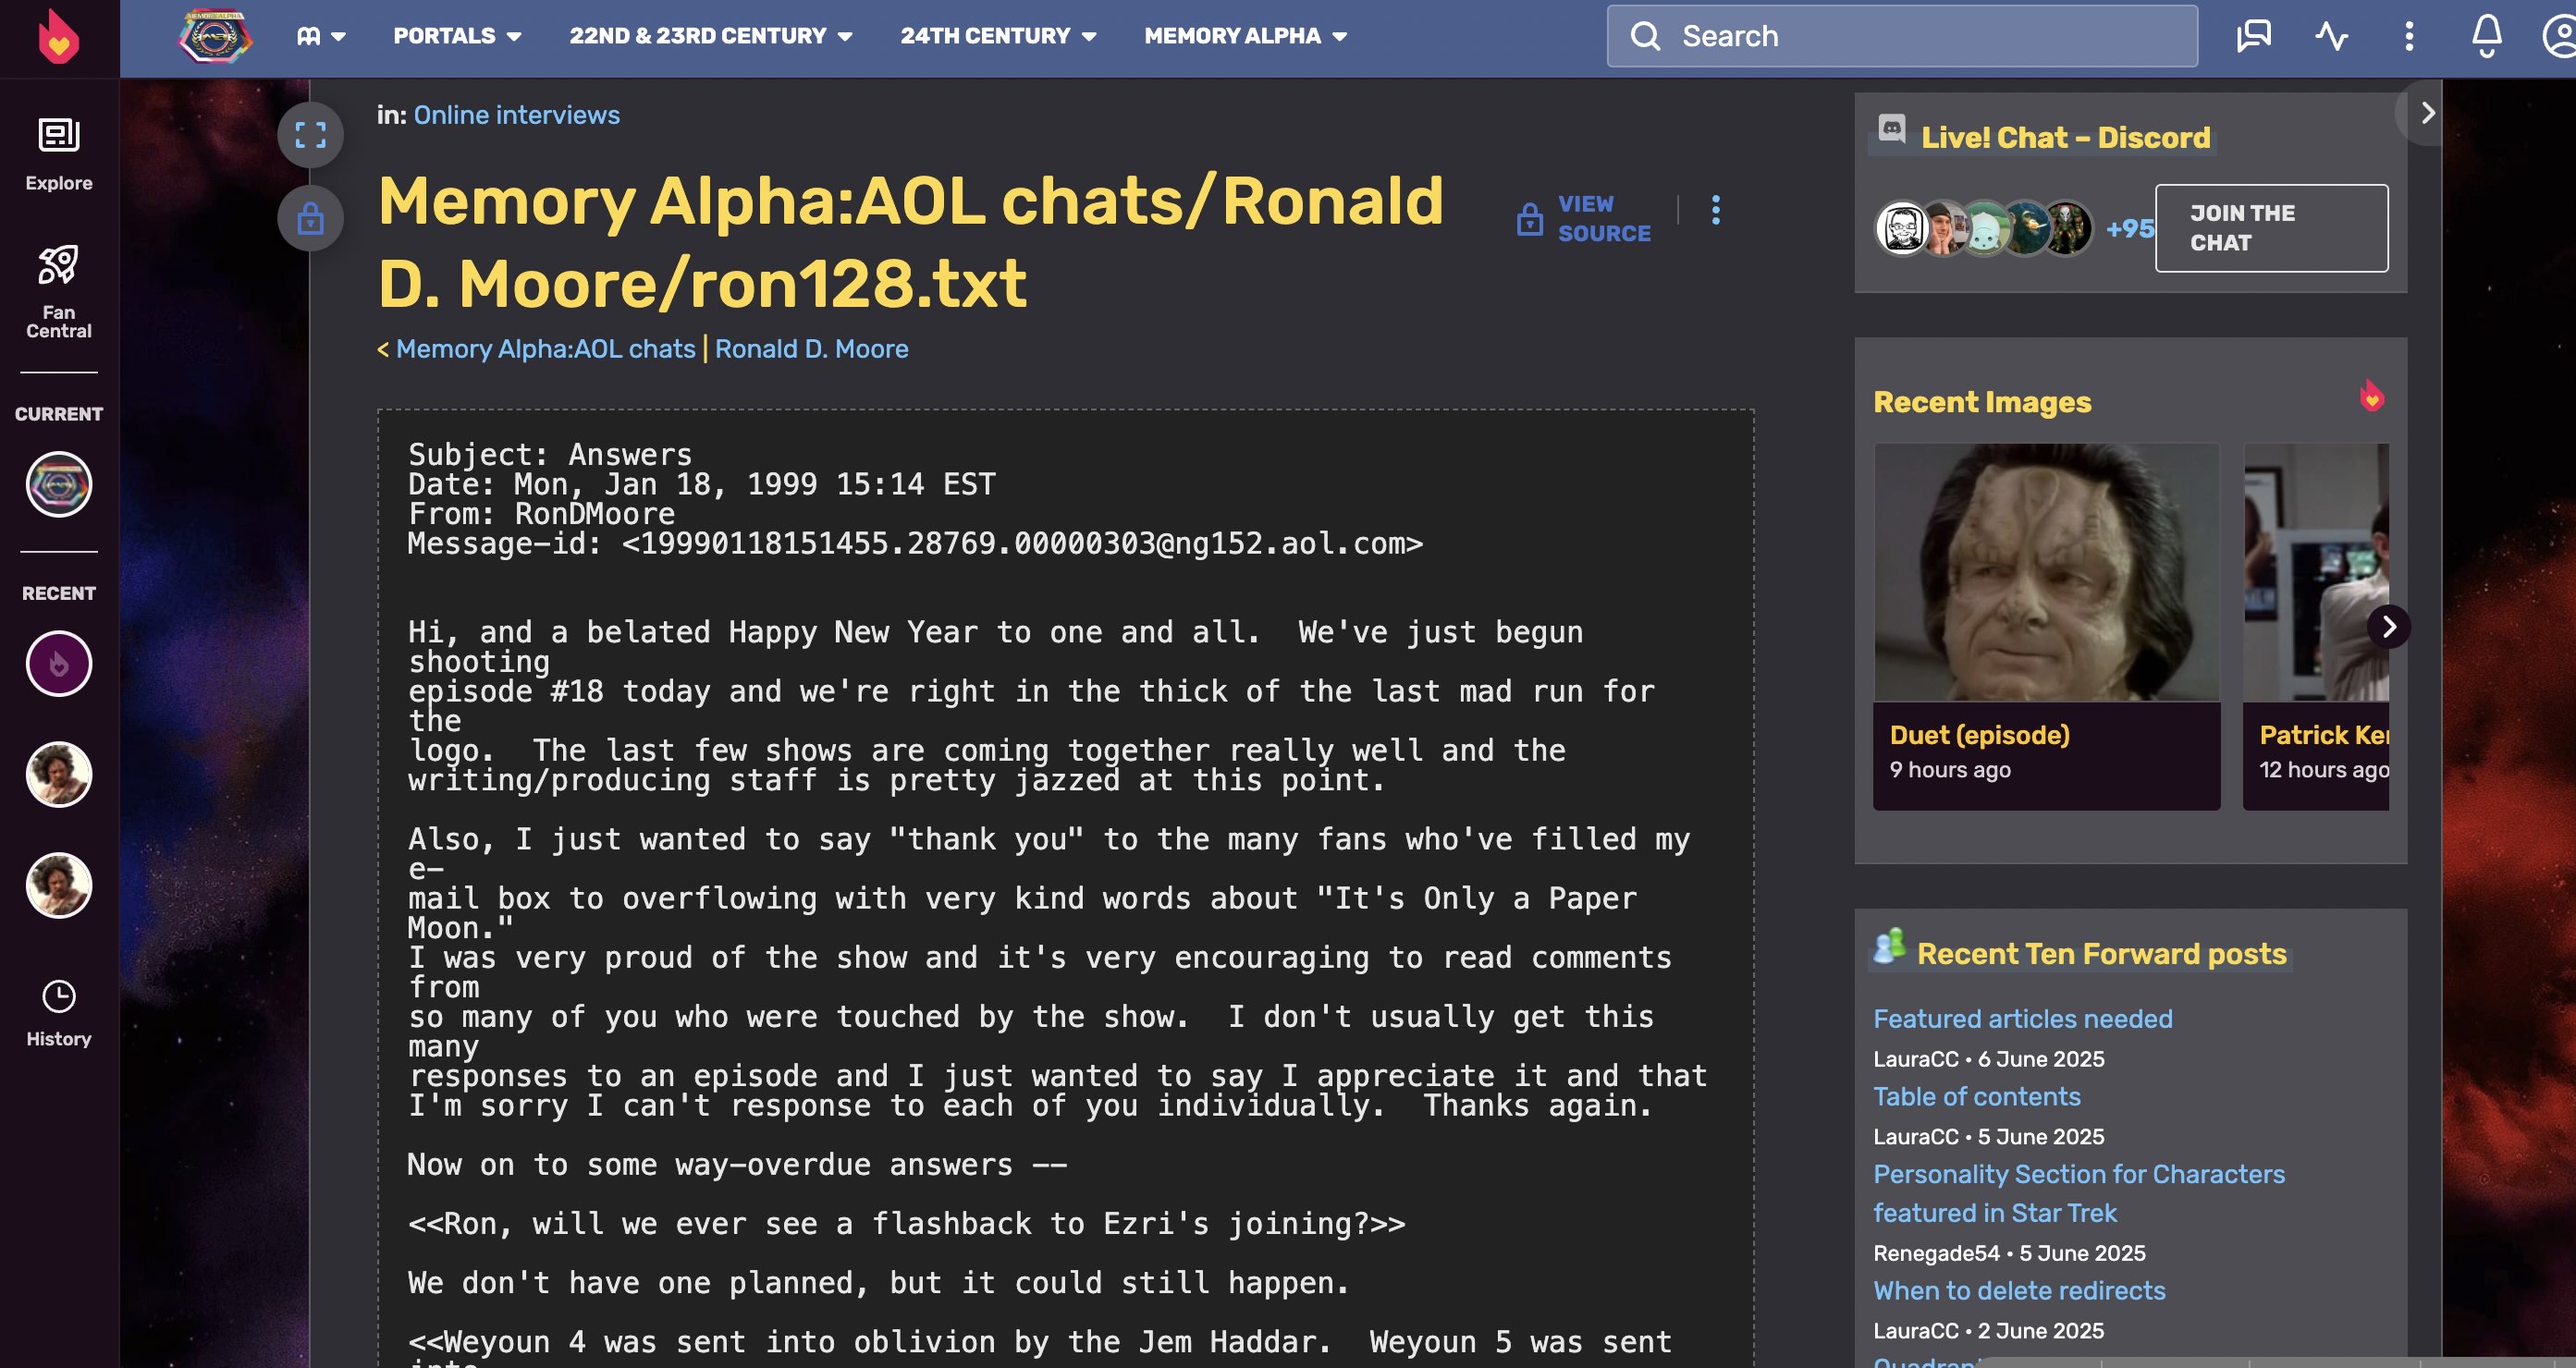Screen dimensions: 2576x1368
Task: Click the Message-id line text
Action: click(915, 544)
